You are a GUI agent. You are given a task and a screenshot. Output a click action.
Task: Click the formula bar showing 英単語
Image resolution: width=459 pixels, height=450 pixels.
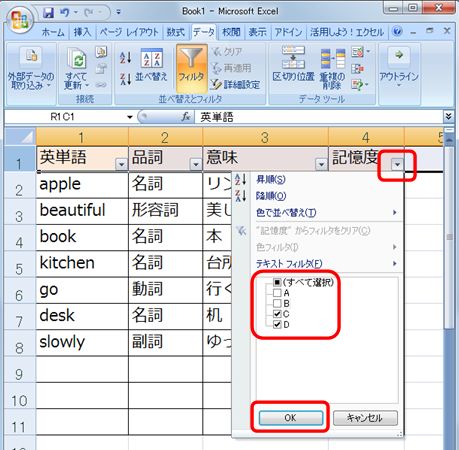pyautogui.click(x=319, y=117)
